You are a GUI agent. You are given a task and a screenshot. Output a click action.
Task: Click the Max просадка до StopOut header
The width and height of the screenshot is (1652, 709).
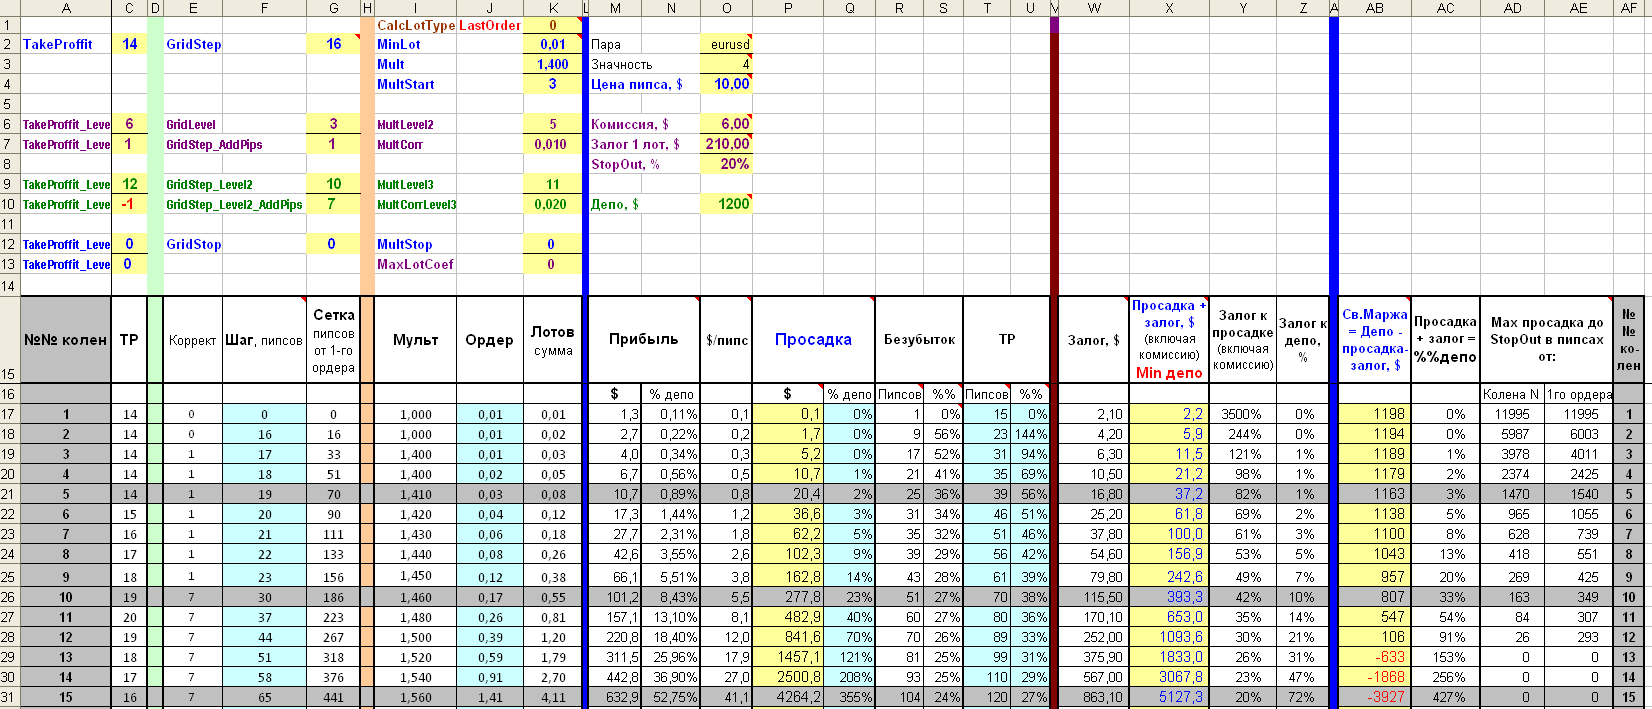1546,340
